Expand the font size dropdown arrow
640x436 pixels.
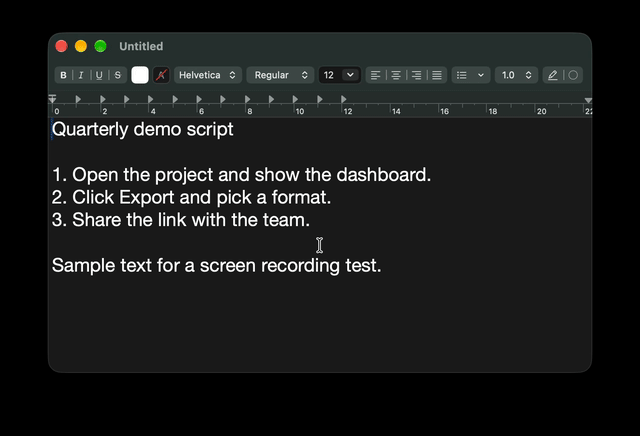click(x=350, y=75)
